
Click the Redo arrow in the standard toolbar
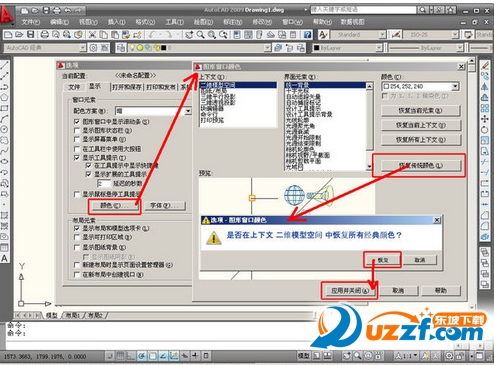[169, 35]
